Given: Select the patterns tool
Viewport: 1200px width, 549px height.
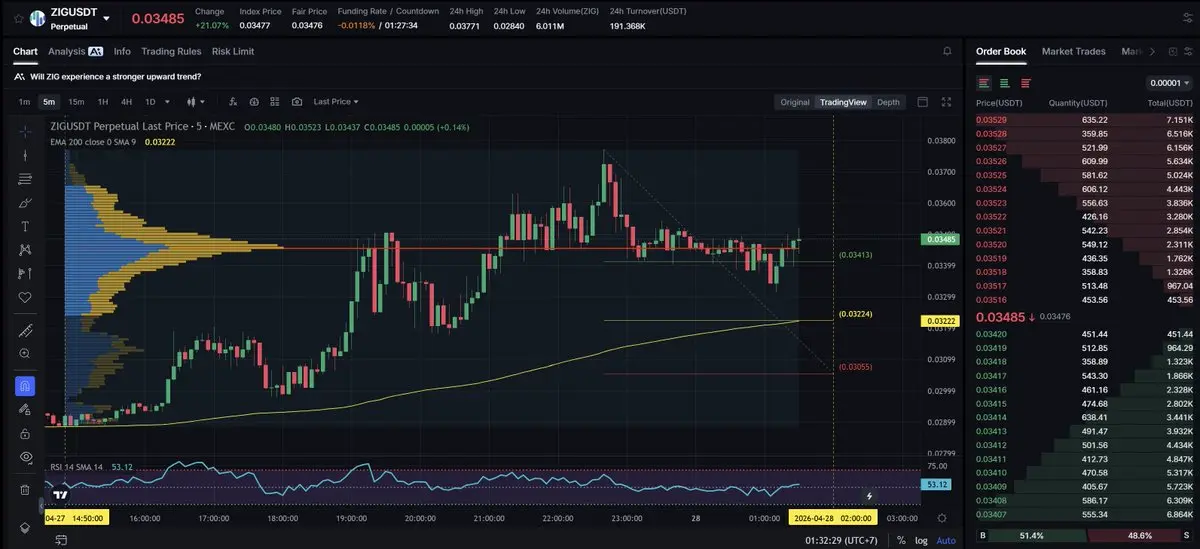Looking at the screenshot, I should click(25, 250).
